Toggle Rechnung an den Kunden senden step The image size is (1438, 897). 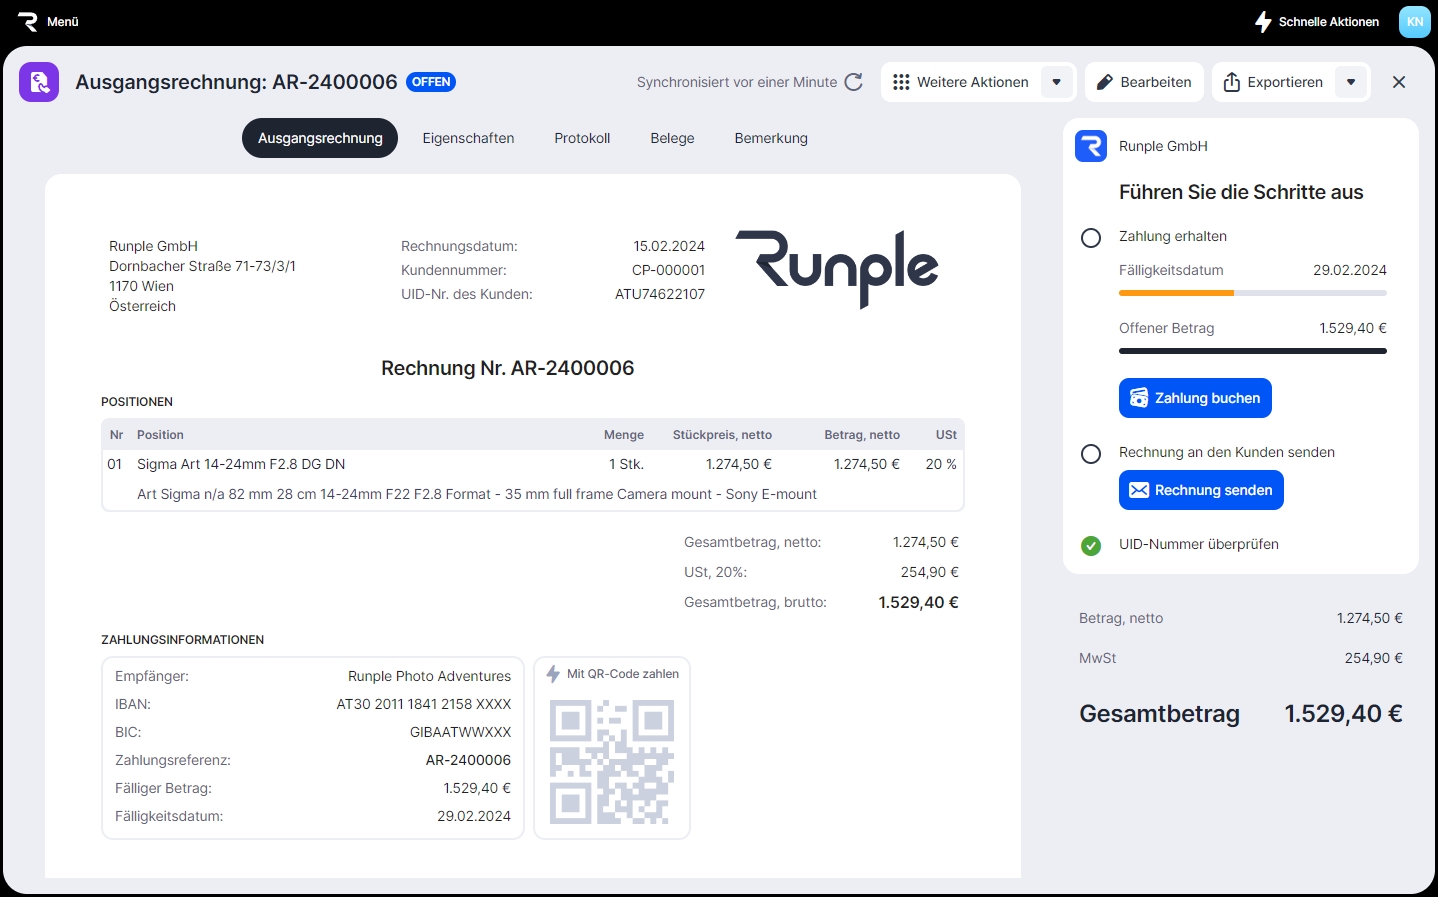pyautogui.click(x=1091, y=454)
